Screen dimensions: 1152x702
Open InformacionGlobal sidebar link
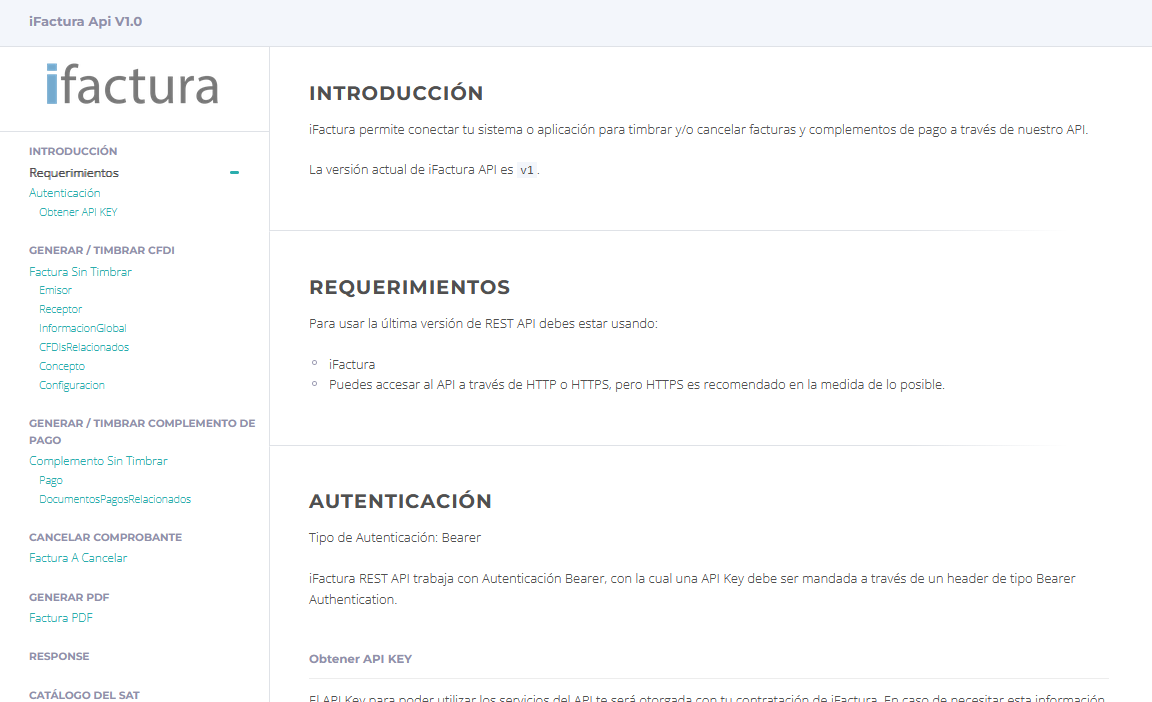click(x=83, y=328)
